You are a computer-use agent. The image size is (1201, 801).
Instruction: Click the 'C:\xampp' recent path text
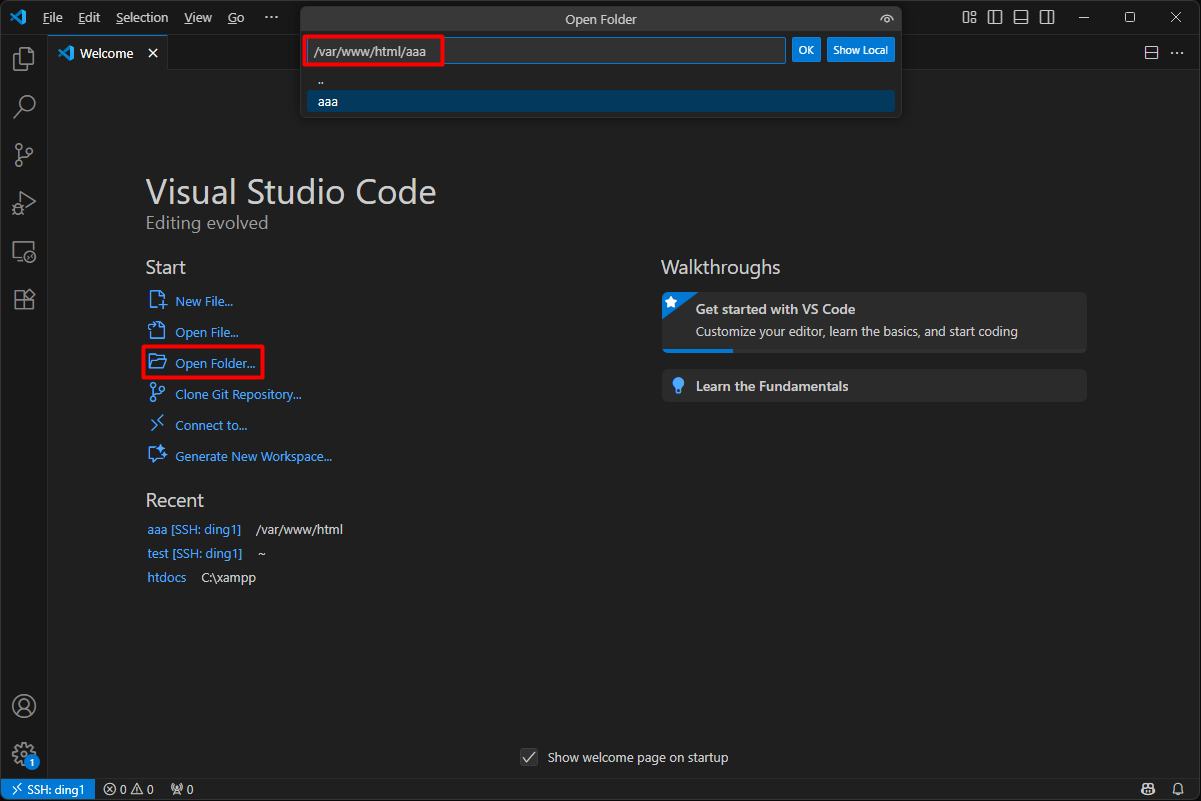tap(229, 577)
